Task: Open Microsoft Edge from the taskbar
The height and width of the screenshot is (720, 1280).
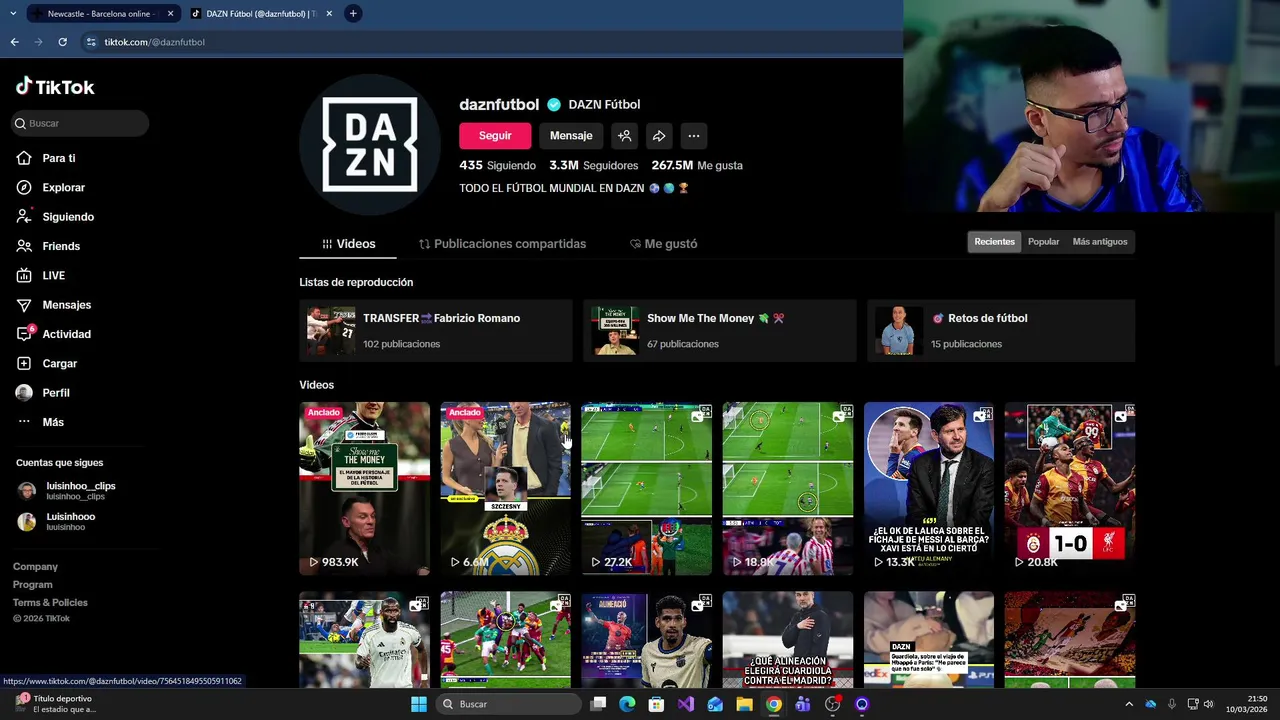Action: pos(627,704)
